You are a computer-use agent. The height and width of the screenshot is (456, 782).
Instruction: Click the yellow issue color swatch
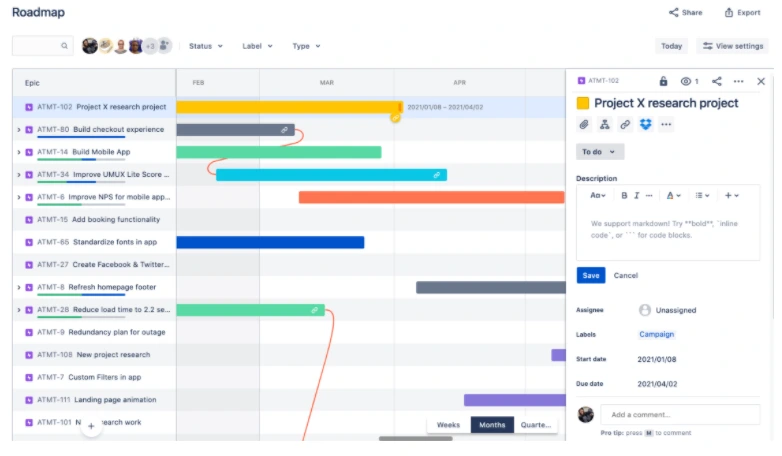point(583,103)
